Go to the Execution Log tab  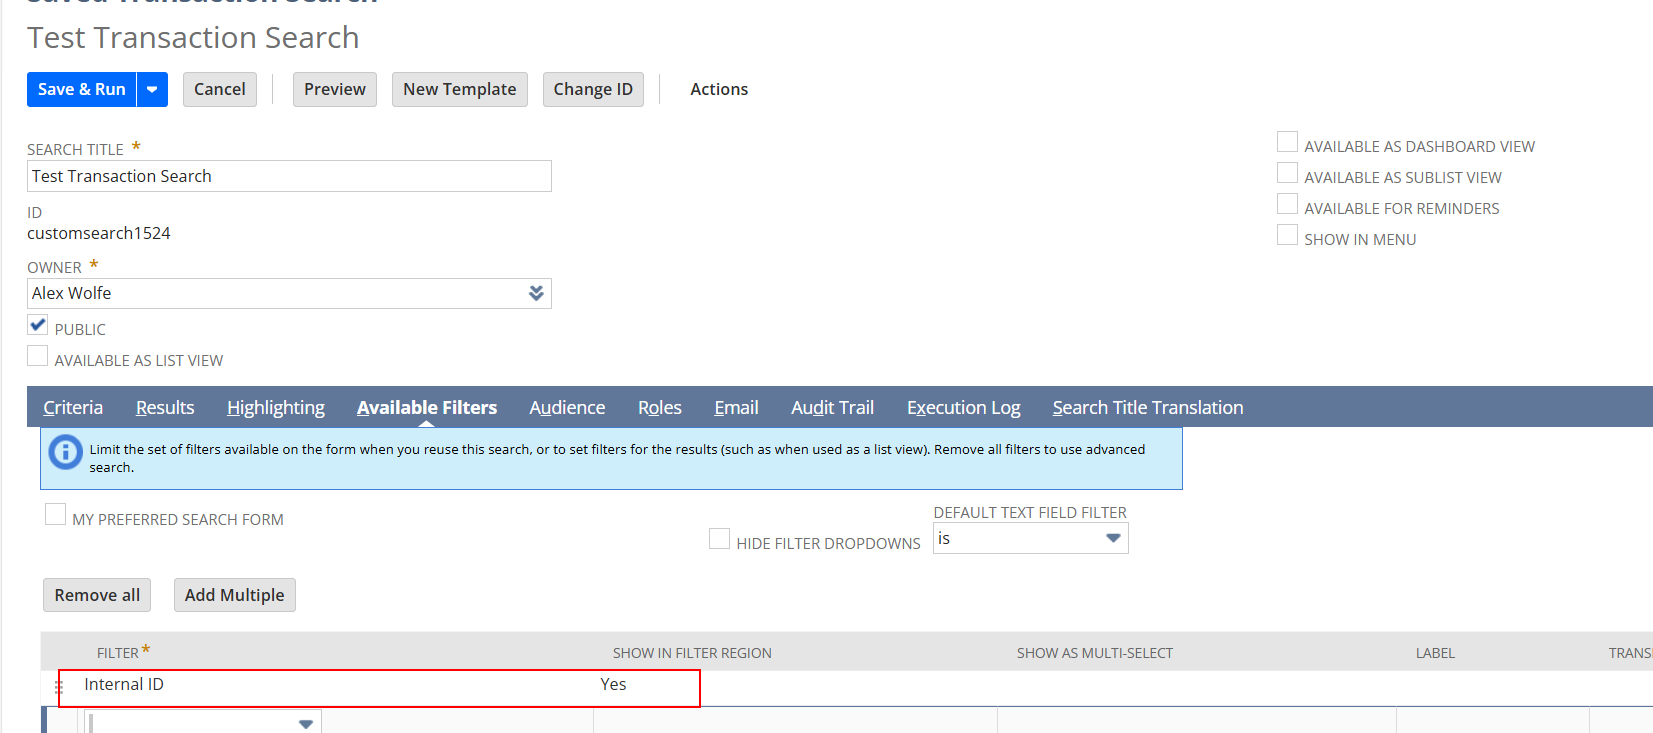[963, 407]
